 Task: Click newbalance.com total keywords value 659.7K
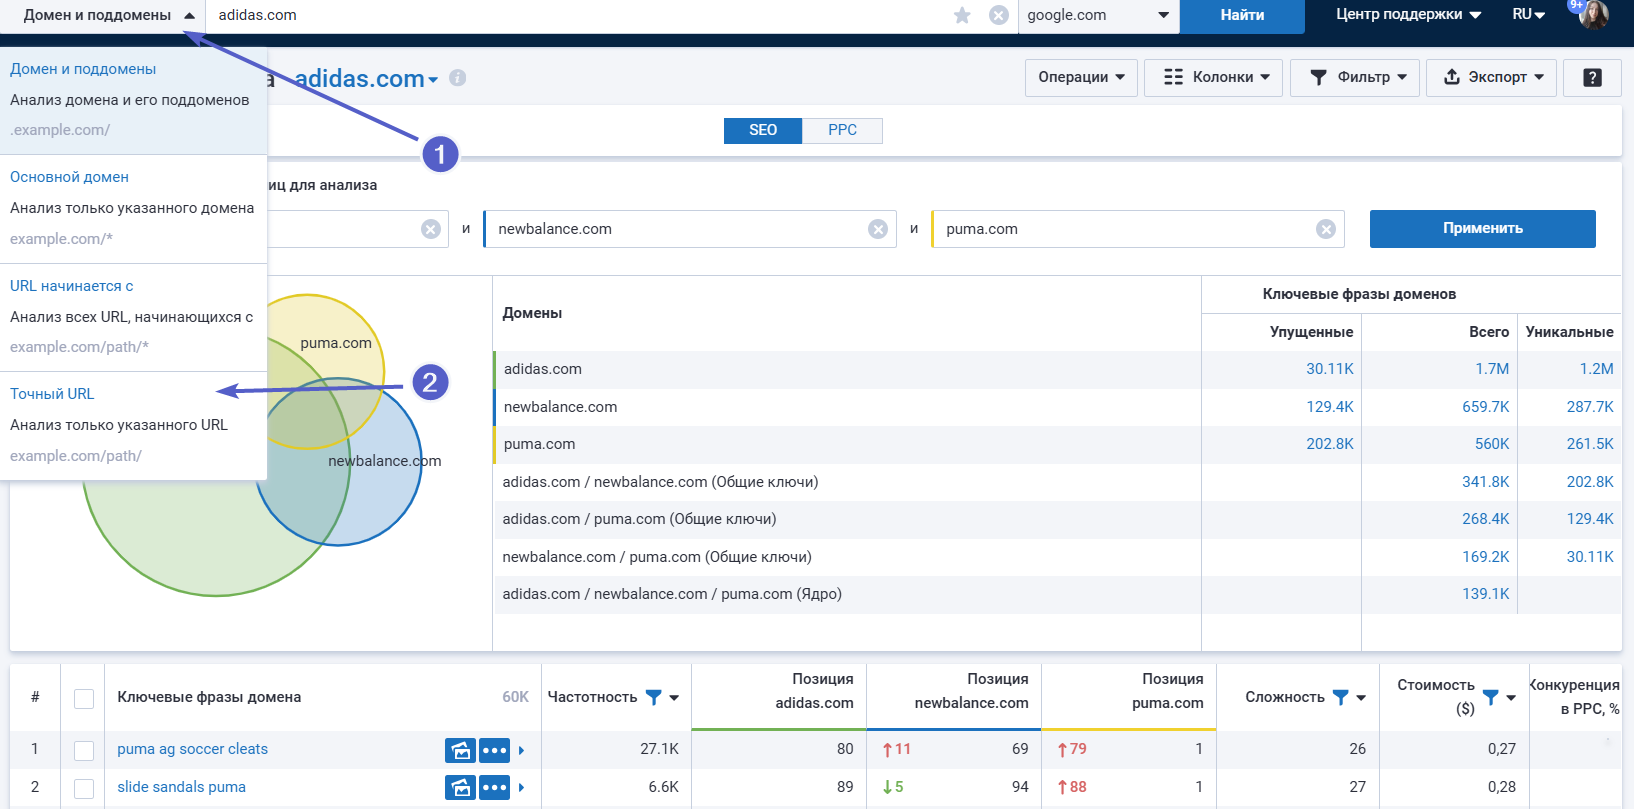1485,407
